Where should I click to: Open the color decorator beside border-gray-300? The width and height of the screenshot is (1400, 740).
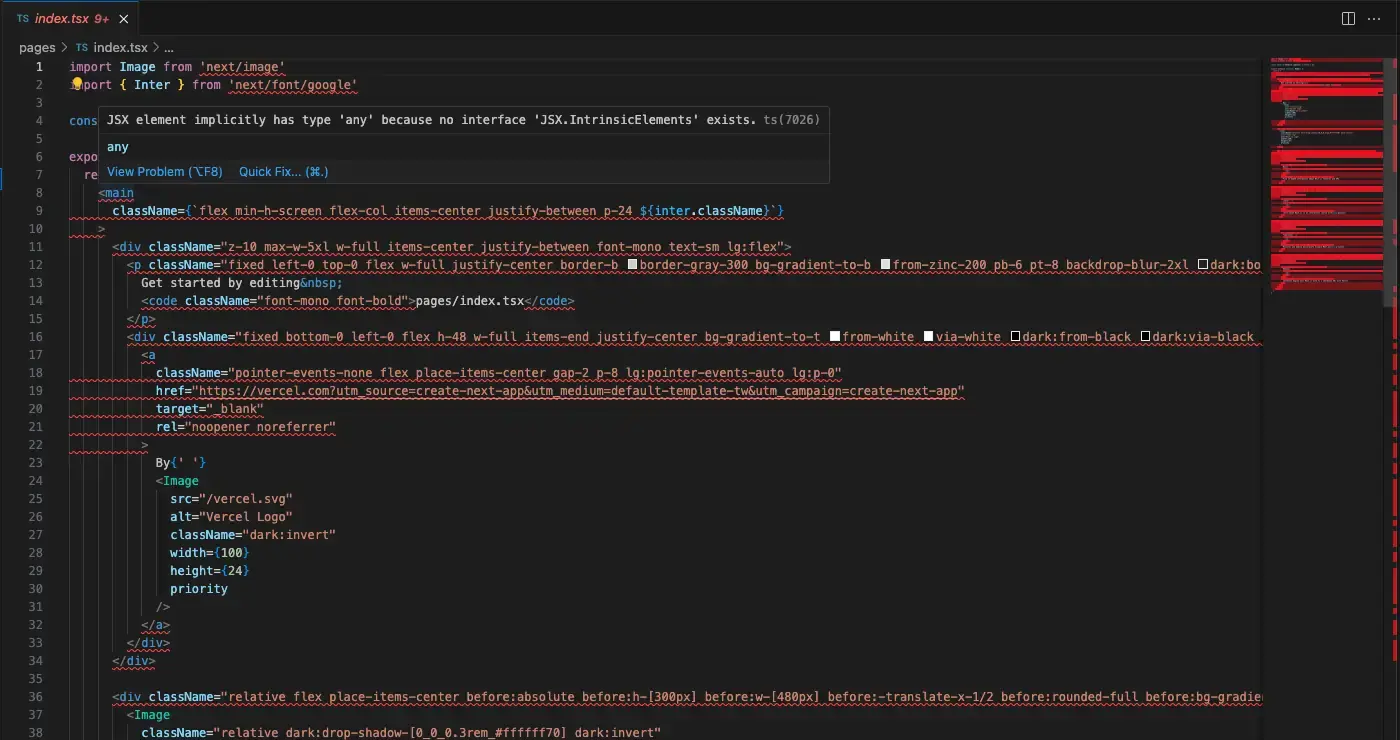[x=631, y=265]
